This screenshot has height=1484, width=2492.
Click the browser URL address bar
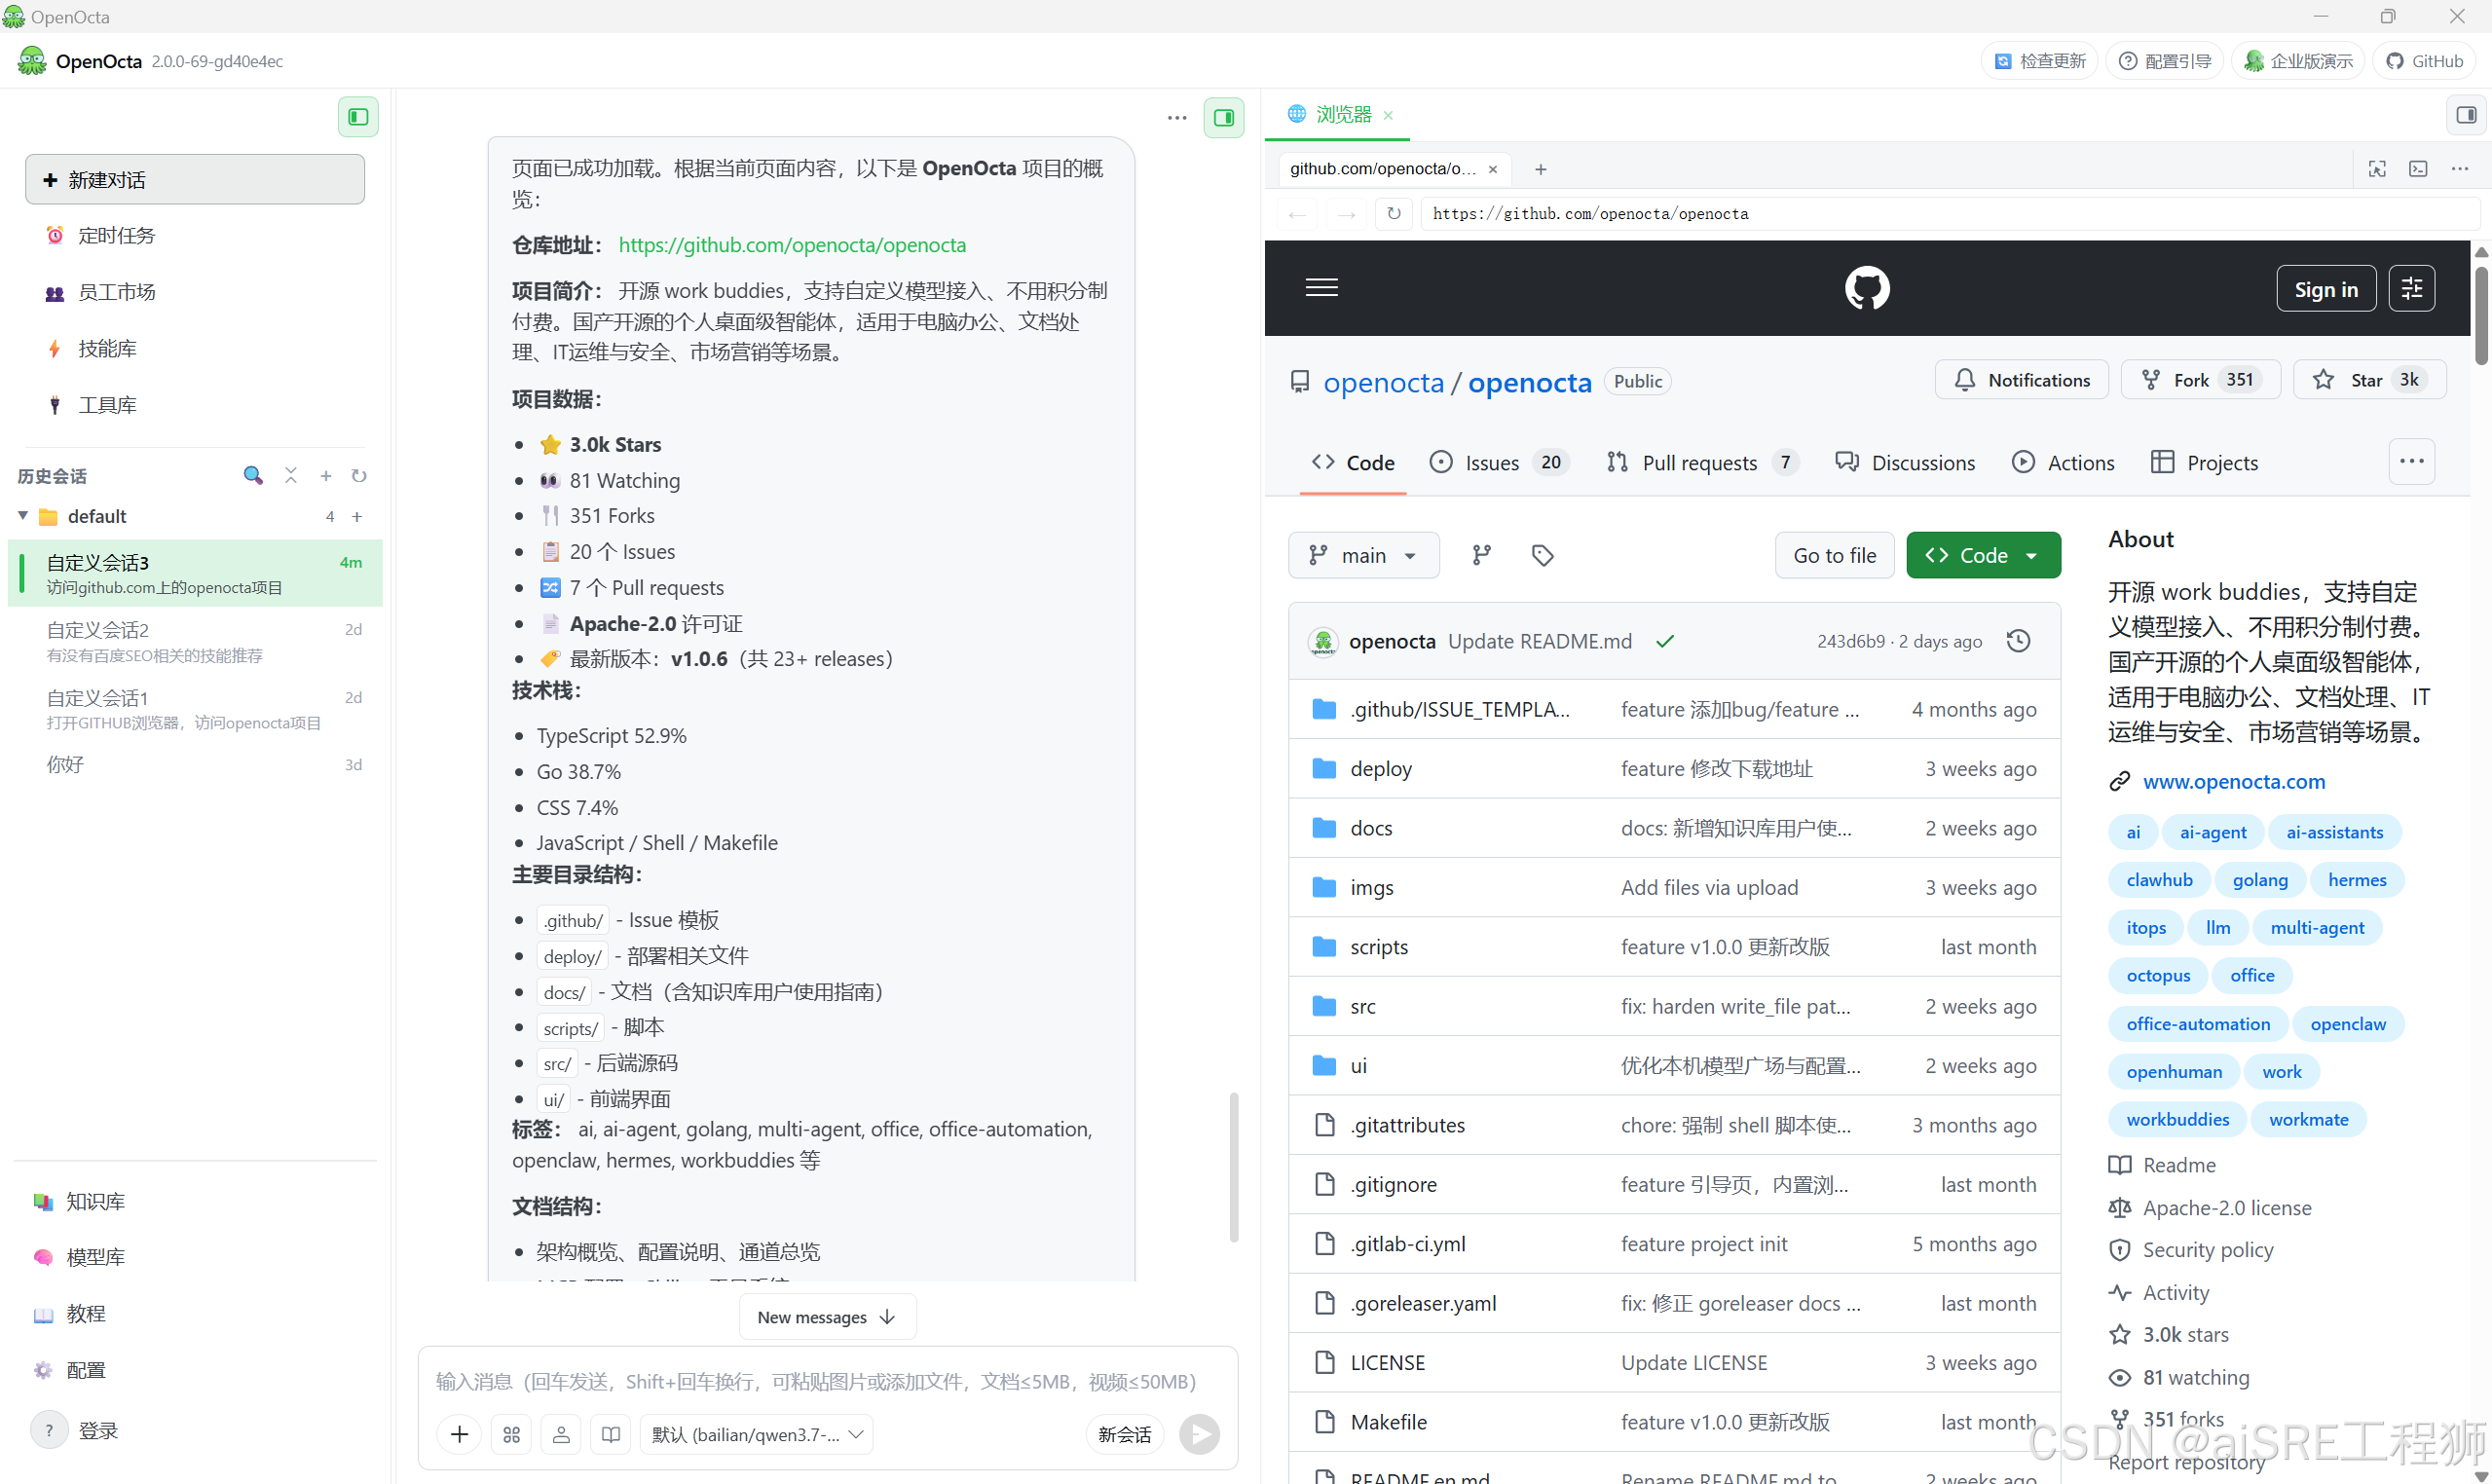(1948, 213)
